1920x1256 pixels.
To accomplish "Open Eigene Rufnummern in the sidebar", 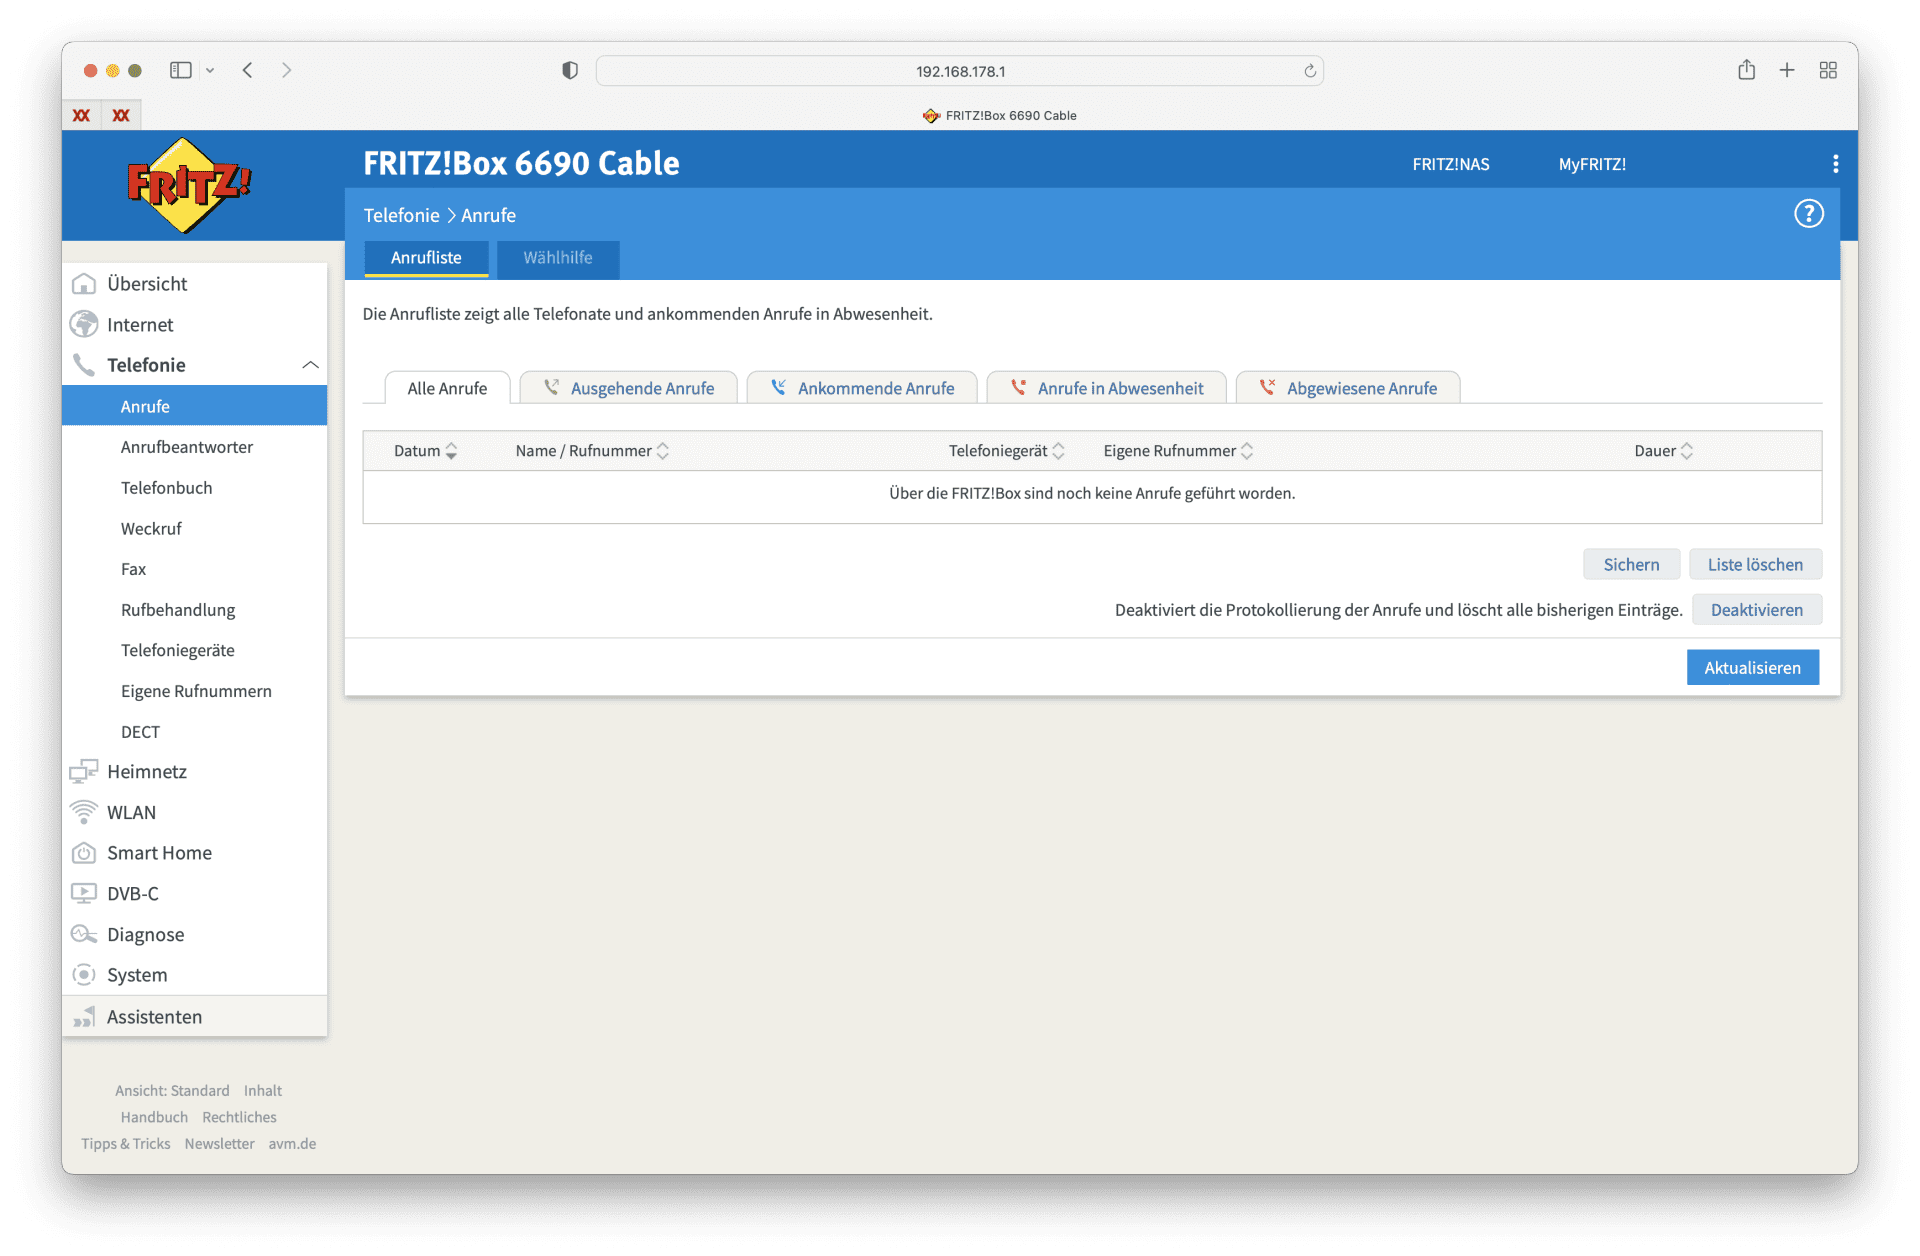I will [x=195, y=691].
